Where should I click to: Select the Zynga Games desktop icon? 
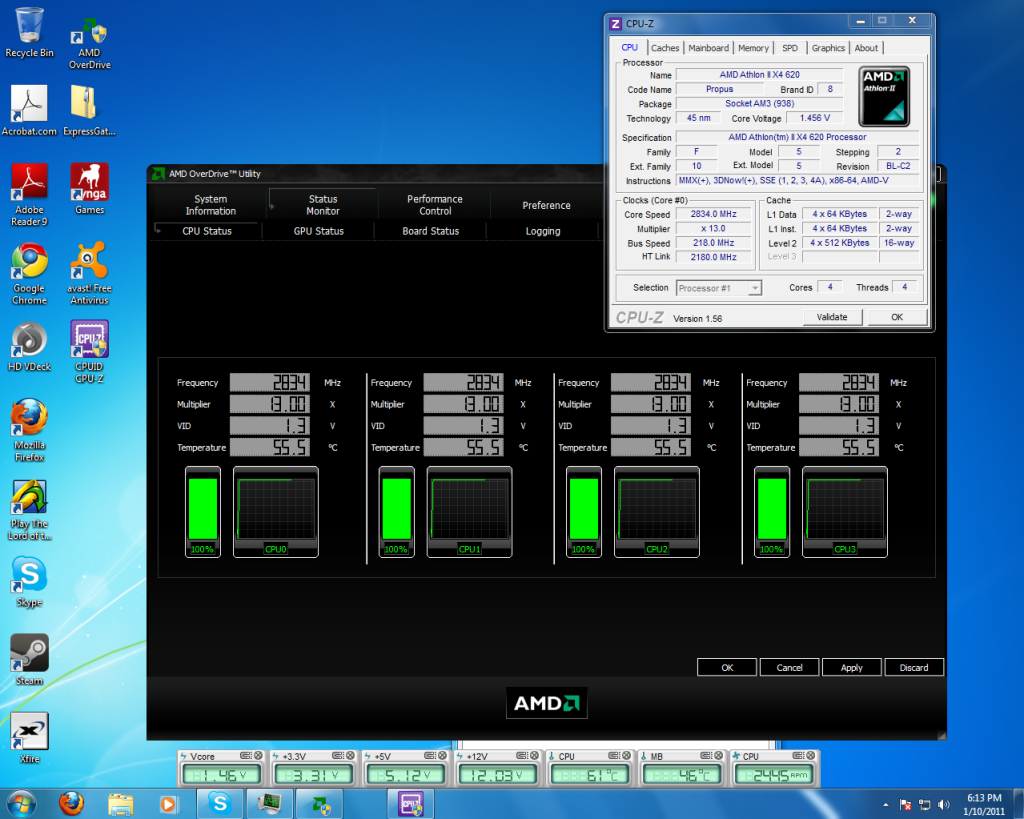coord(89,189)
